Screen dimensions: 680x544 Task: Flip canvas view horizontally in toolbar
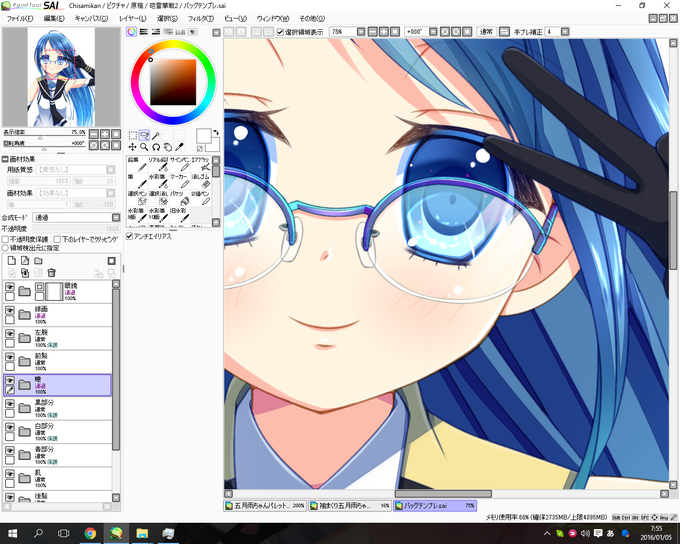[x=504, y=32]
